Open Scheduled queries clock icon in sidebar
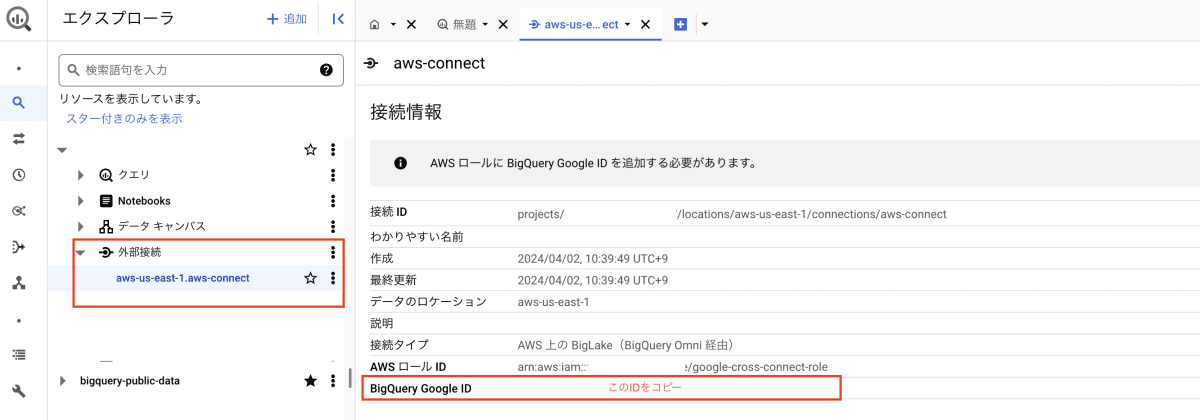 [19, 175]
